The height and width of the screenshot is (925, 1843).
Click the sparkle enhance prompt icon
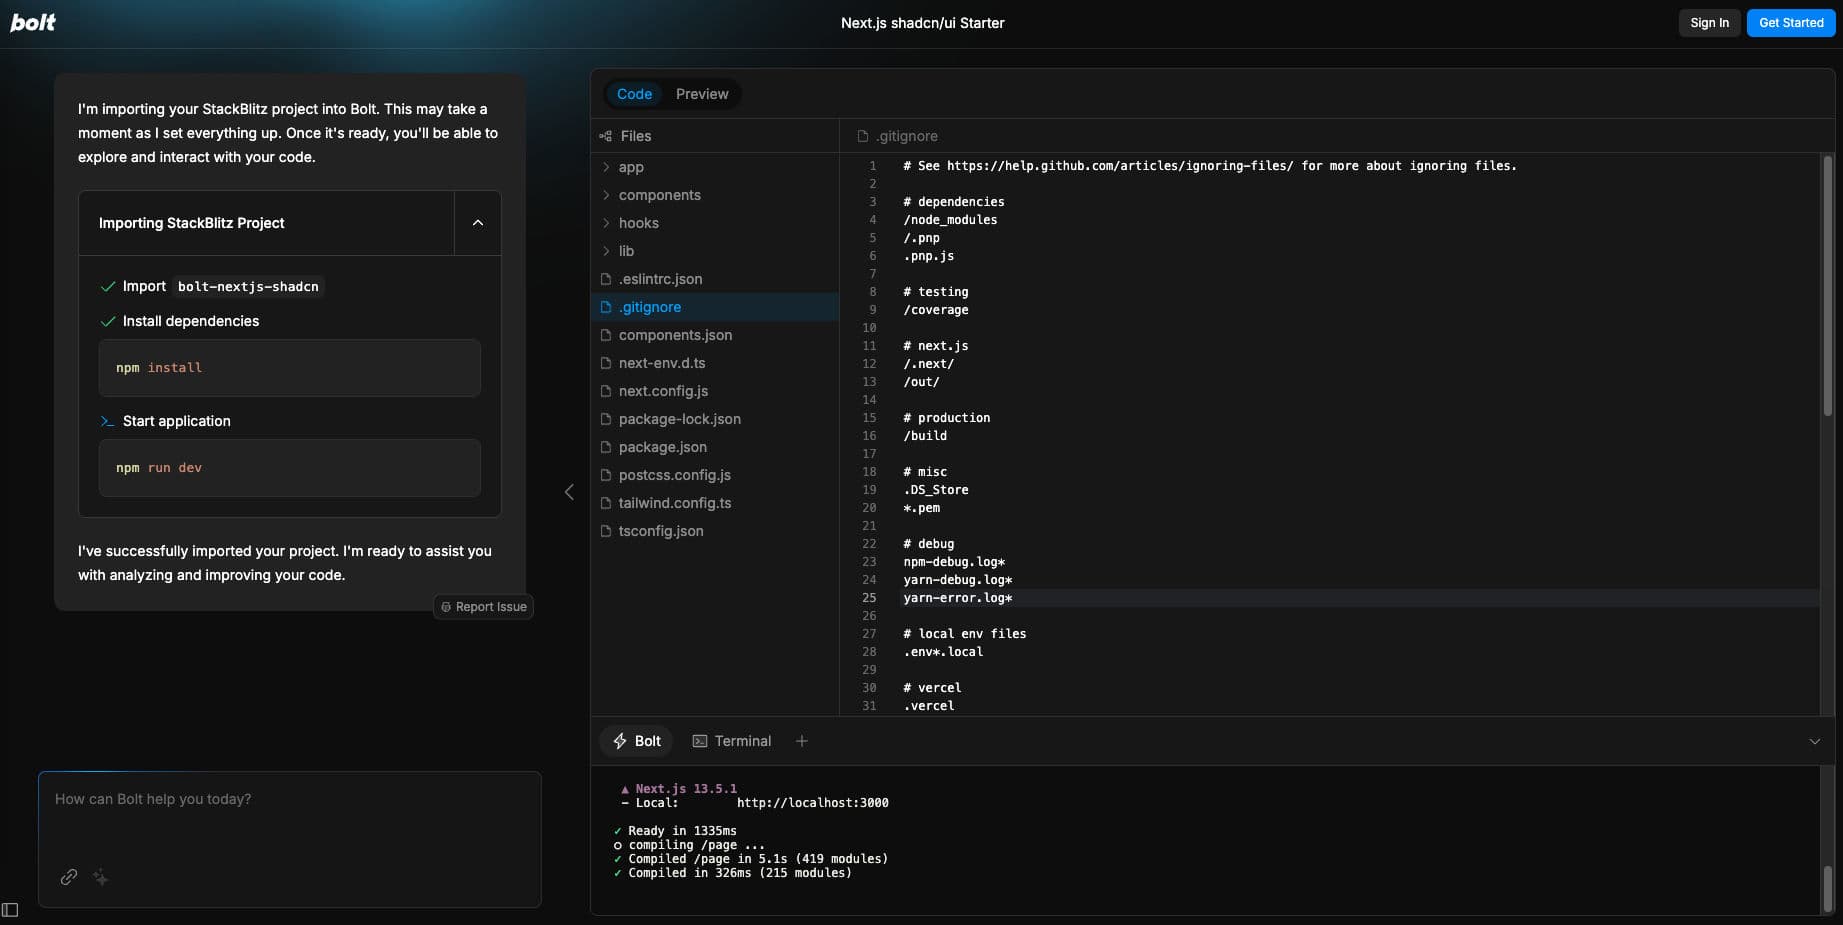[x=101, y=877]
